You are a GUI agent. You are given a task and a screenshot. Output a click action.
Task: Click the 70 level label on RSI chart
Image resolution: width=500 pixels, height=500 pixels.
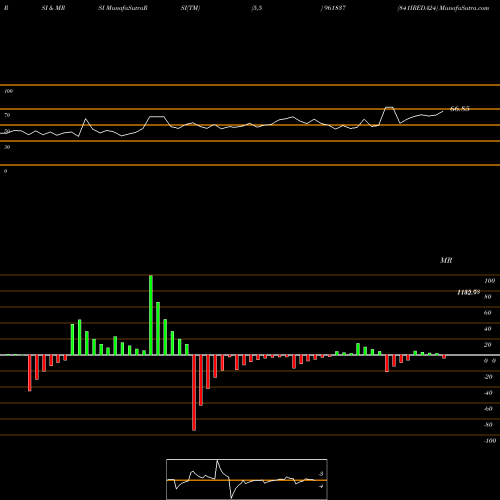pos(7,115)
